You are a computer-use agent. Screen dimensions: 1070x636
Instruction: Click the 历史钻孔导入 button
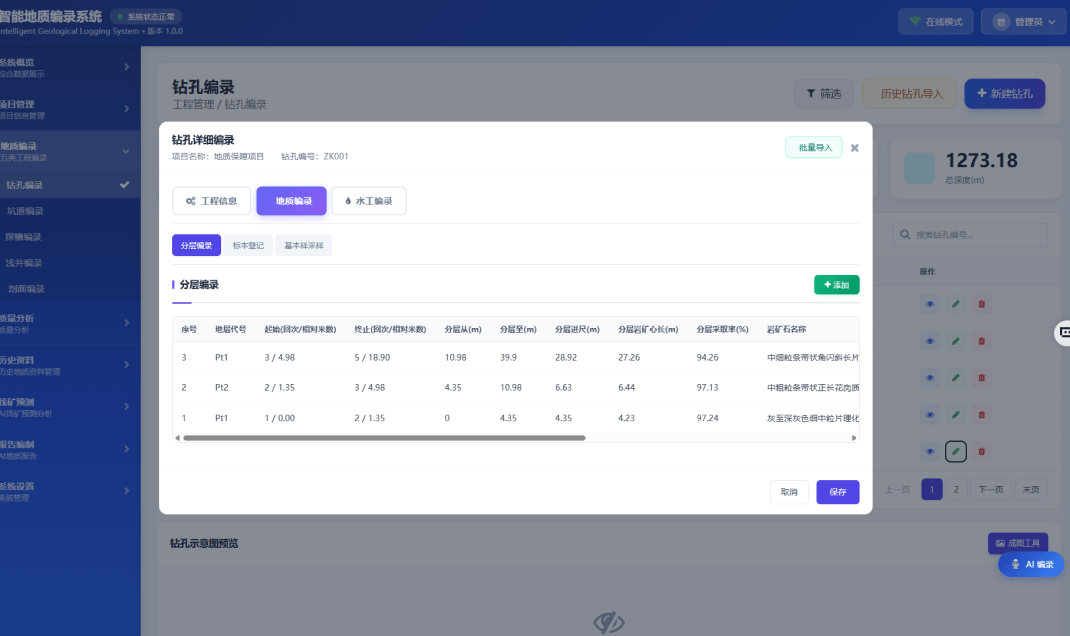click(x=910, y=93)
